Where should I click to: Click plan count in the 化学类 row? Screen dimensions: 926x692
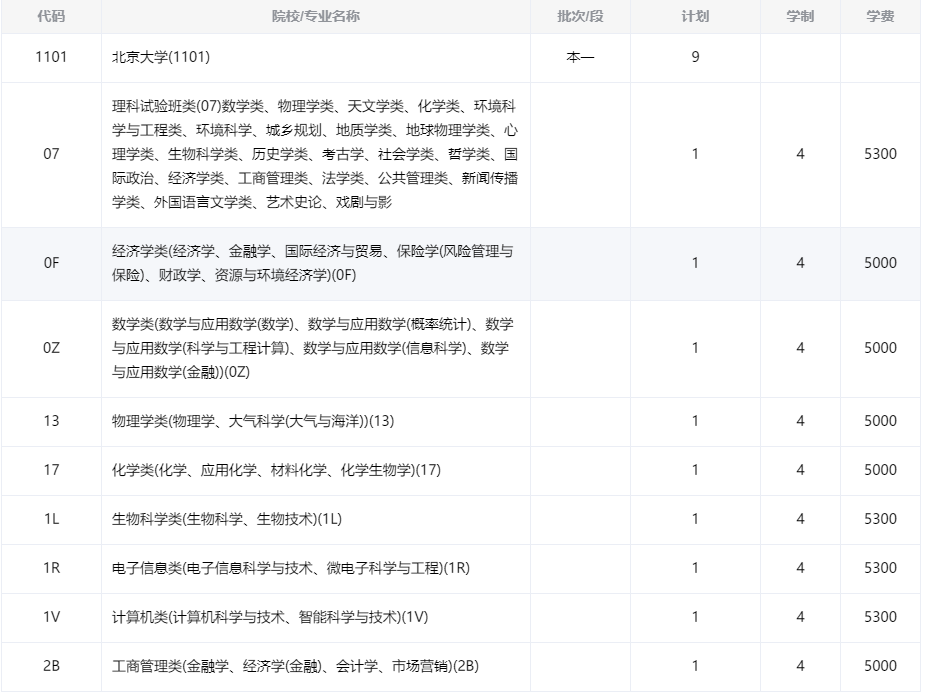pyautogui.click(x=695, y=470)
